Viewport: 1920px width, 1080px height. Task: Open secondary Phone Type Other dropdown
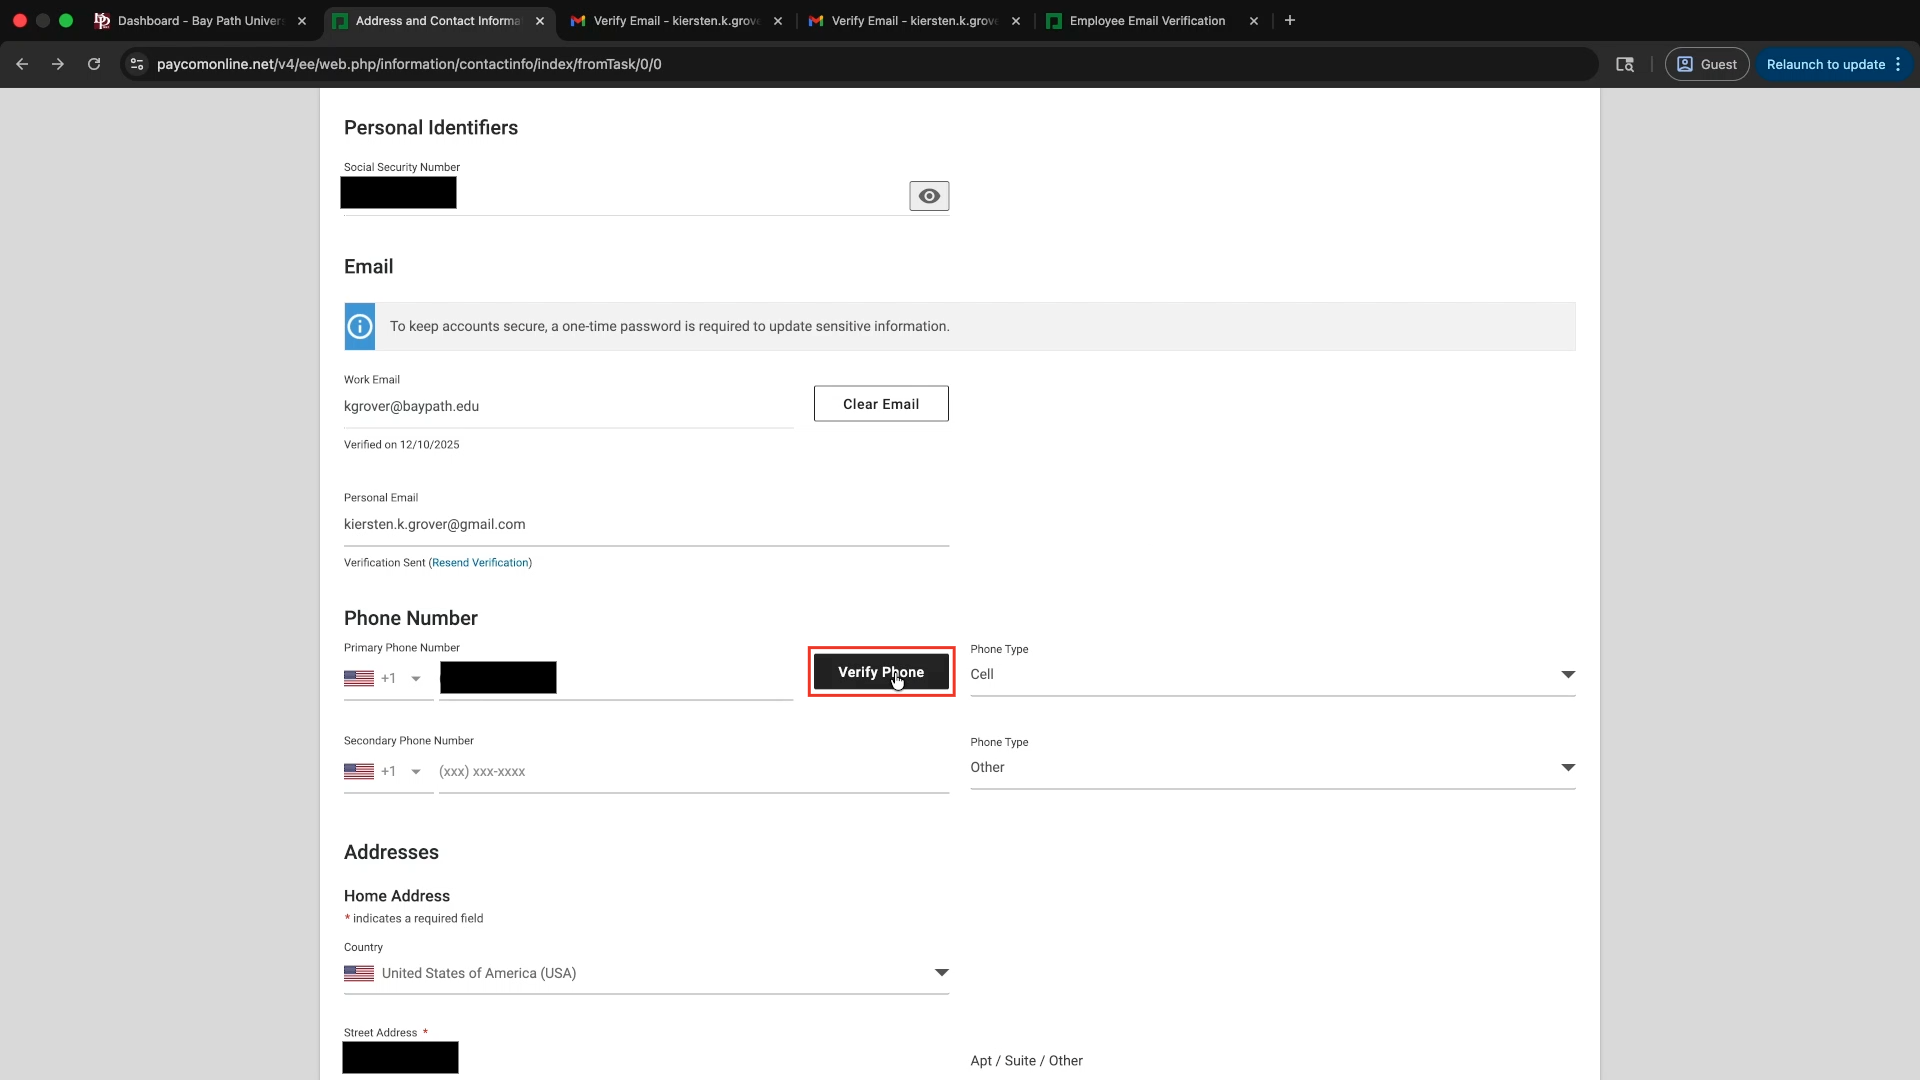1567,768
